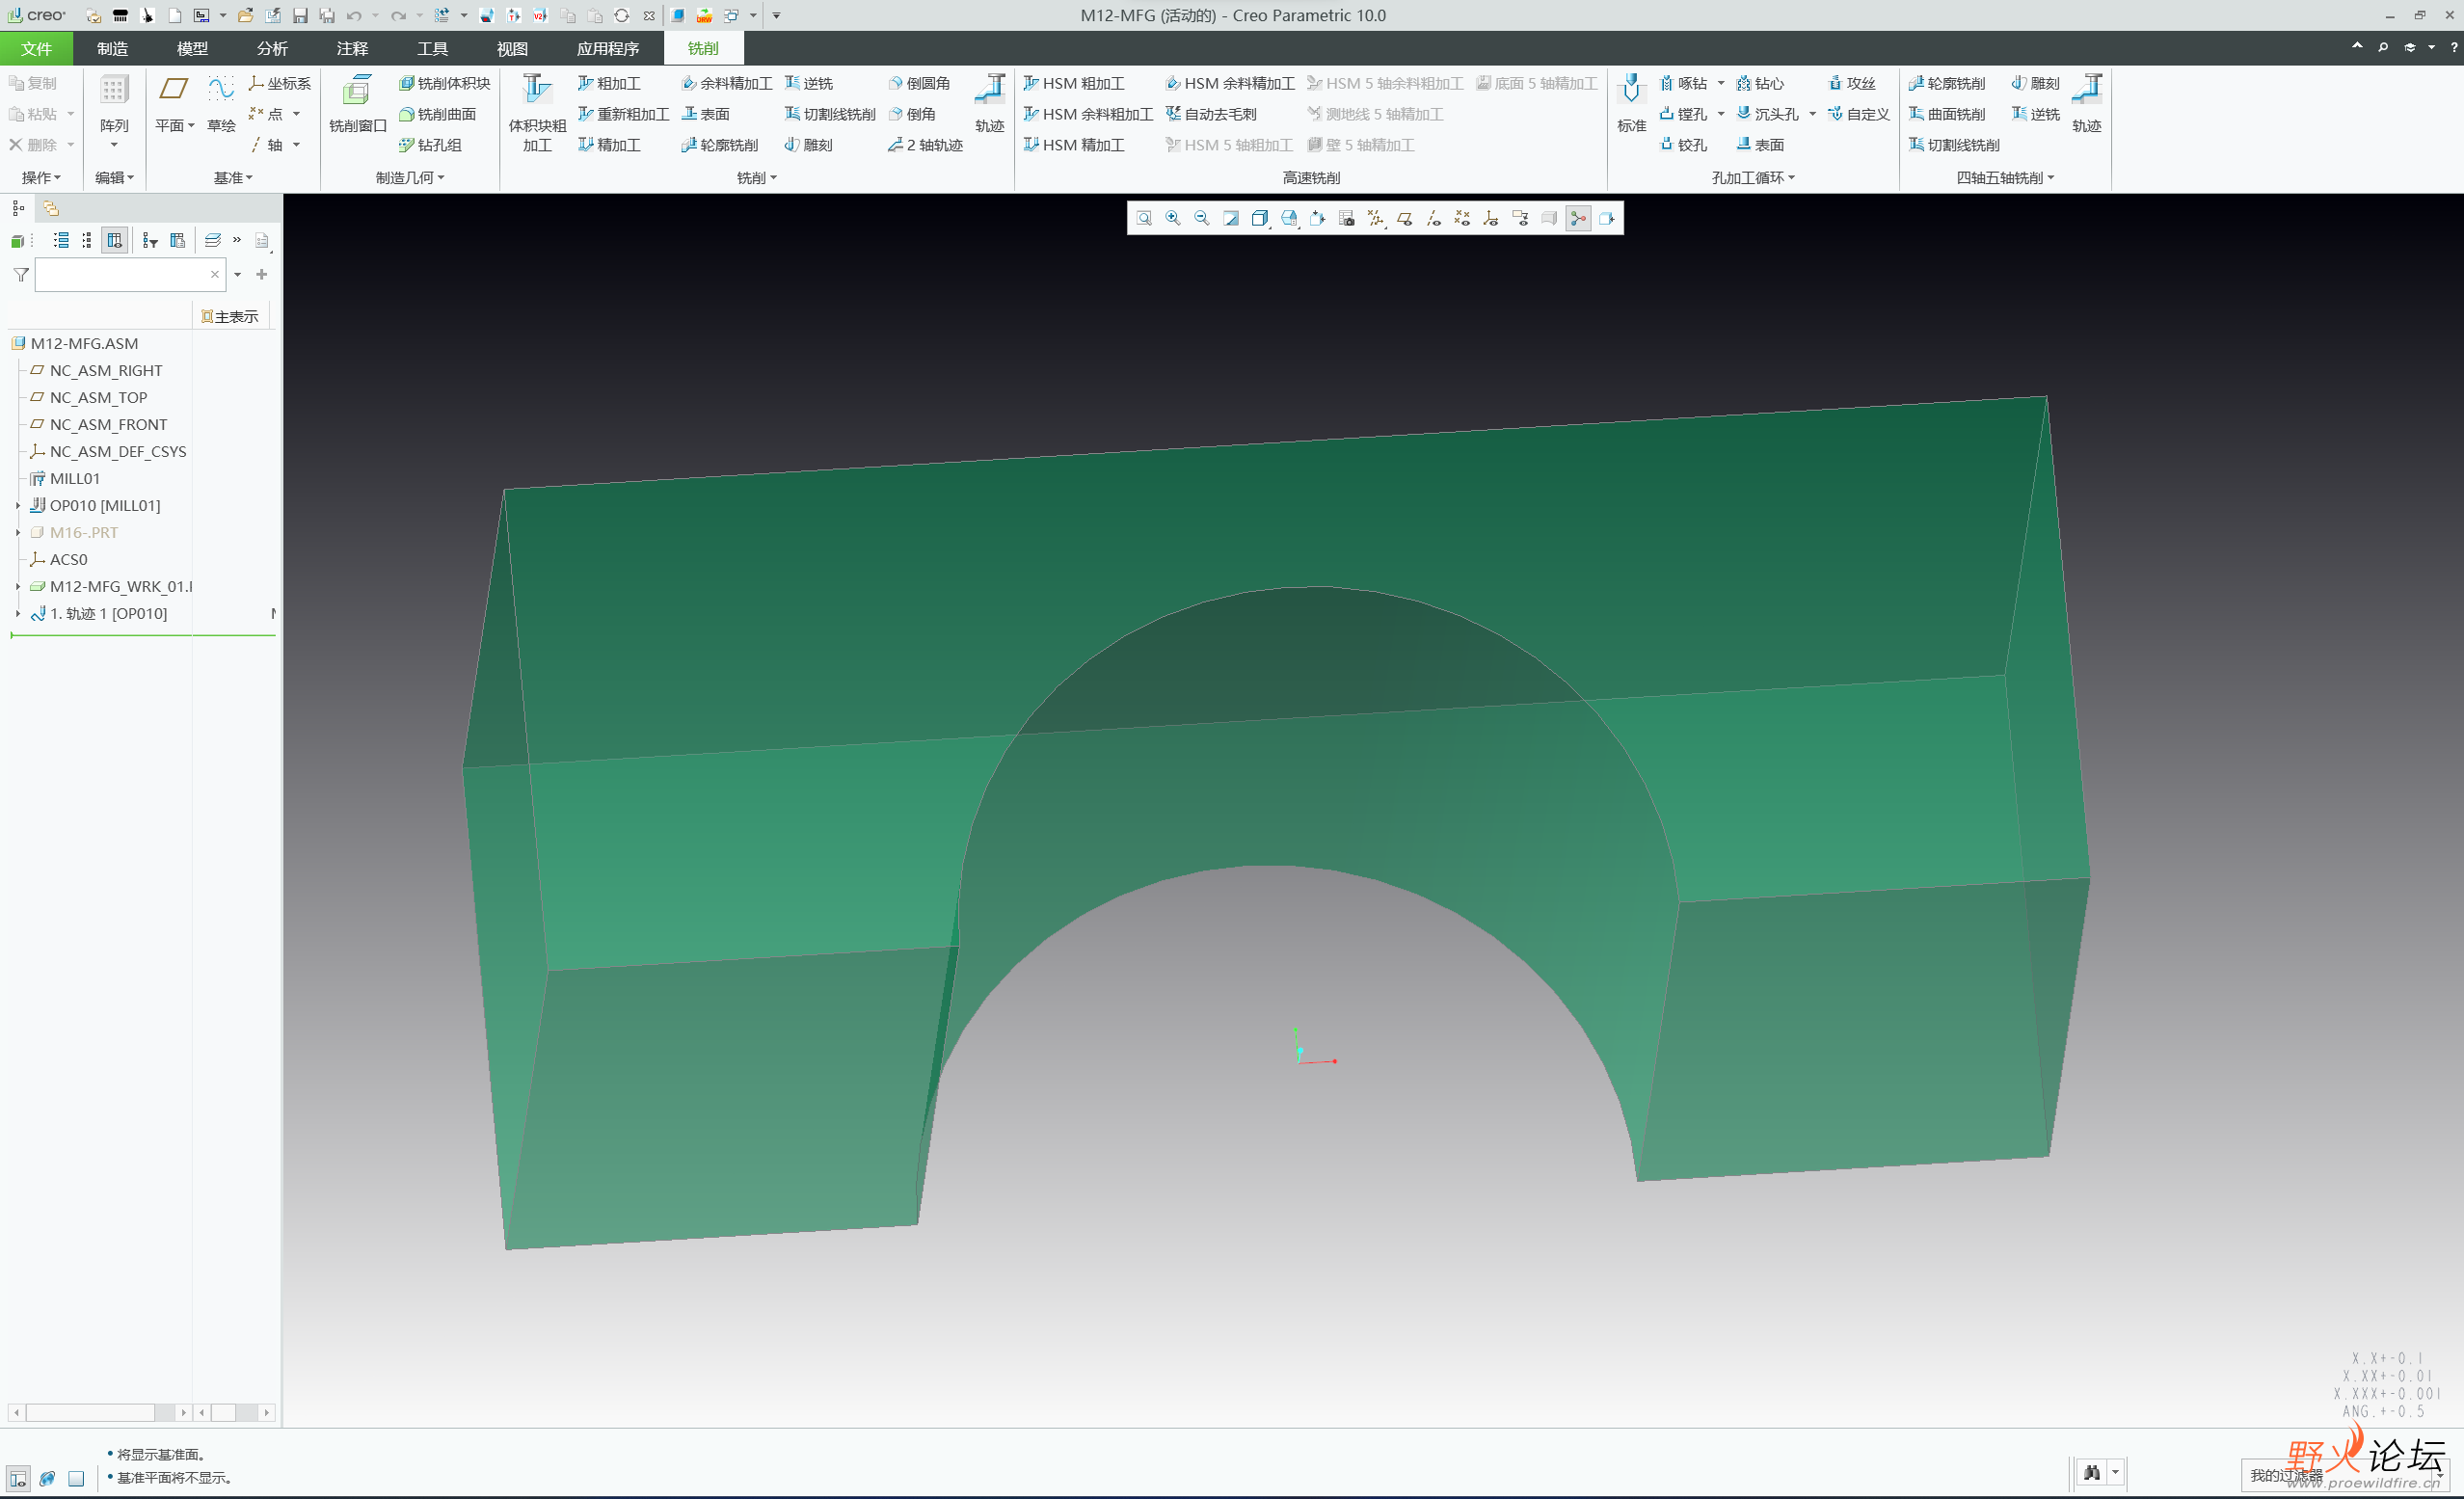Image resolution: width=2464 pixels, height=1499 pixels.
Task: Click the Zoom In magnifier icon
Action: point(1173,218)
